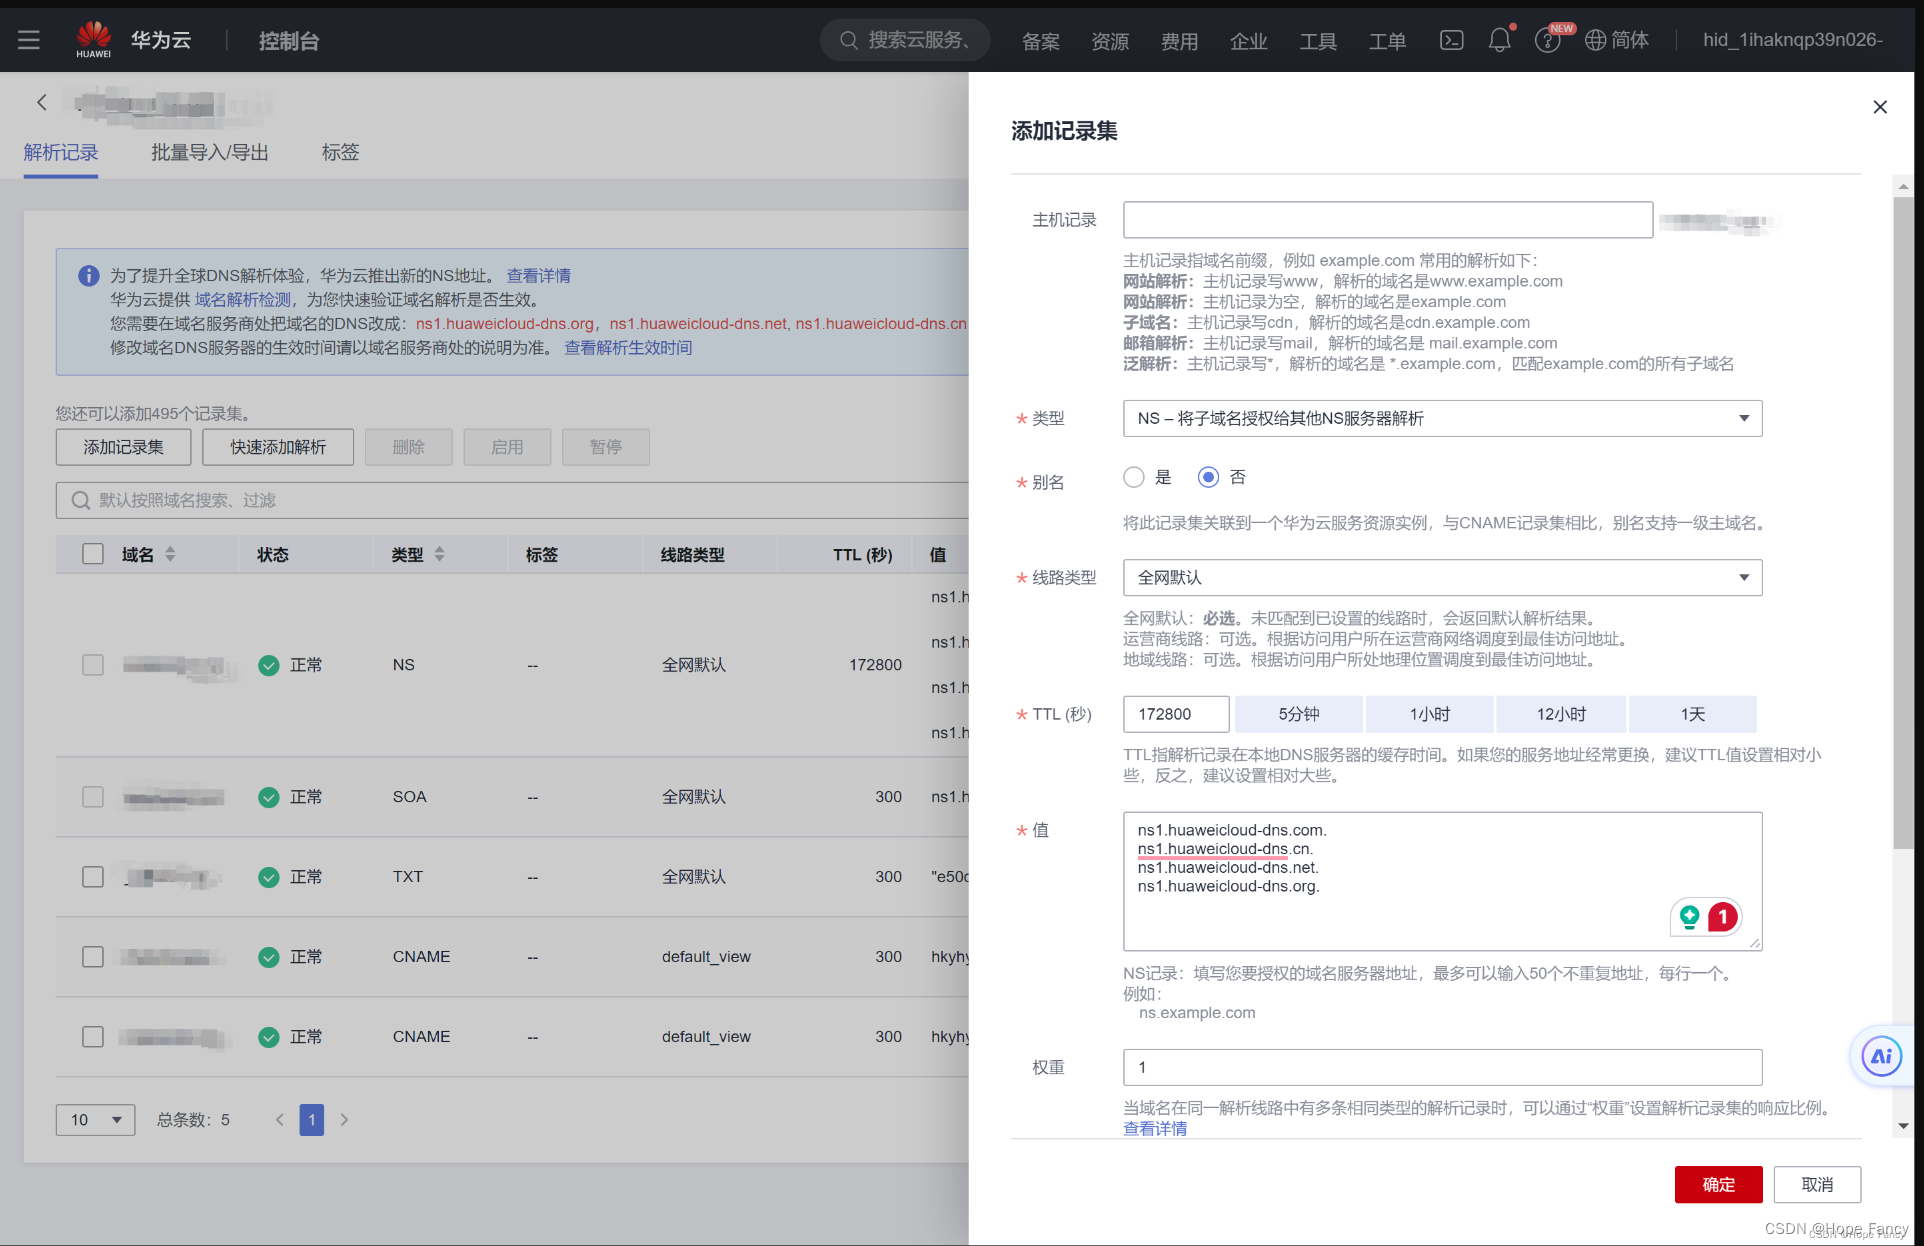Check the first CNAME row checkbox

pos(93,957)
